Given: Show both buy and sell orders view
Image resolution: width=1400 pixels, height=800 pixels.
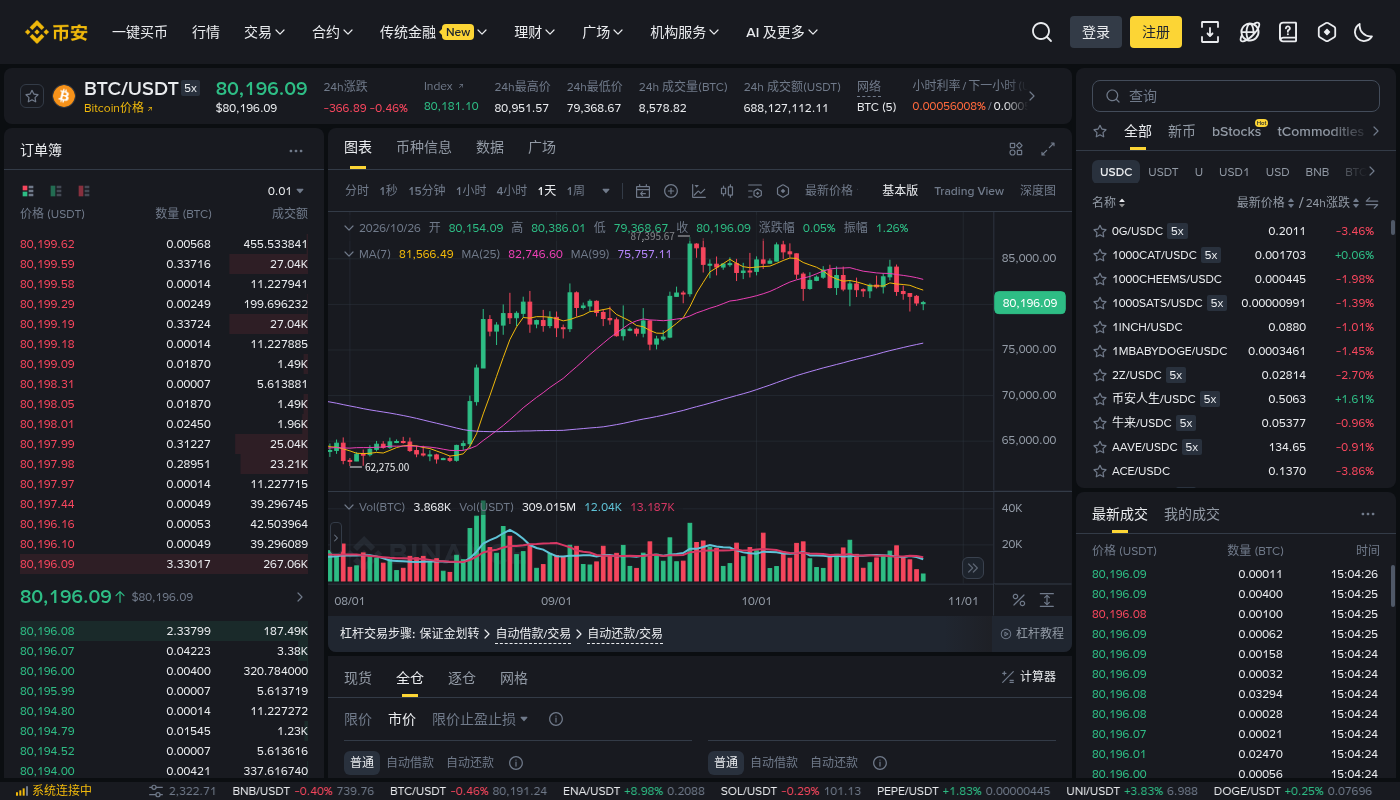Looking at the screenshot, I should 28,190.
